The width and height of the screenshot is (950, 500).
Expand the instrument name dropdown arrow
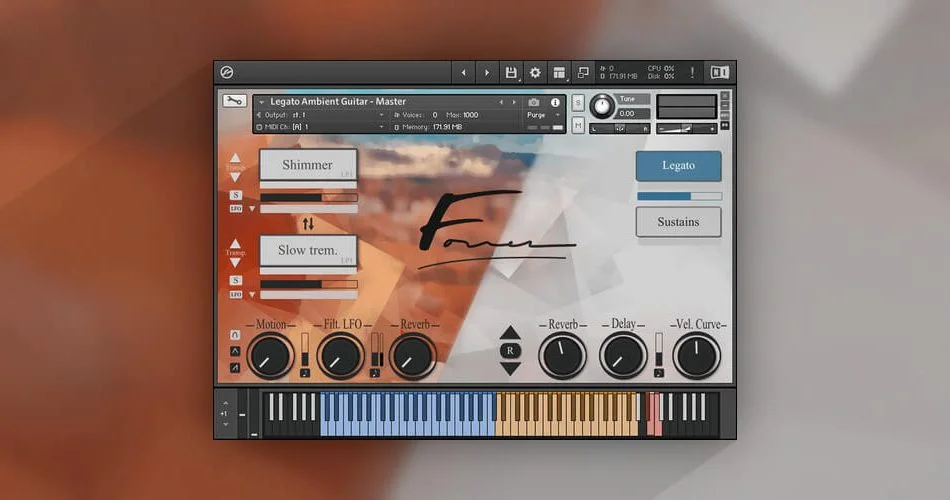(x=261, y=102)
